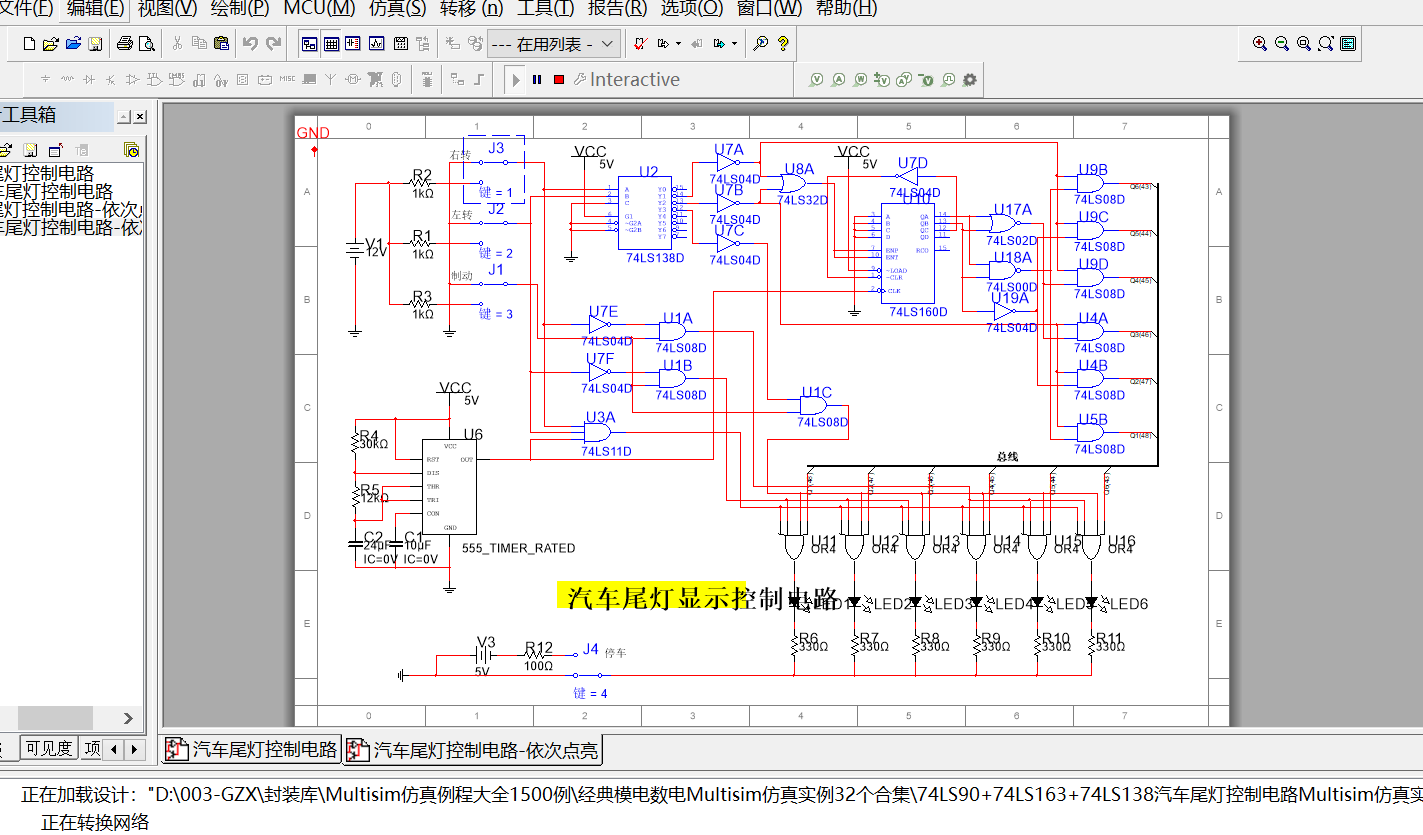Image resolution: width=1423 pixels, height=835 pixels.
Task: Expand the transfer to Ultiboard dropdown arrow
Action: click(x=679, y=44)
